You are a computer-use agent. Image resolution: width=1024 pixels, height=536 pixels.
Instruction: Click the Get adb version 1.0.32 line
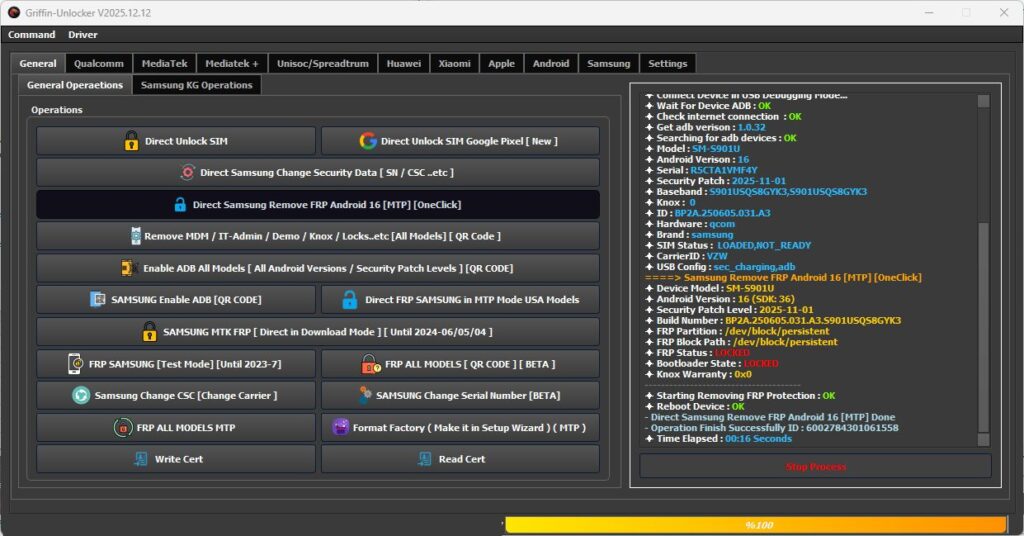tap(705, 127)
